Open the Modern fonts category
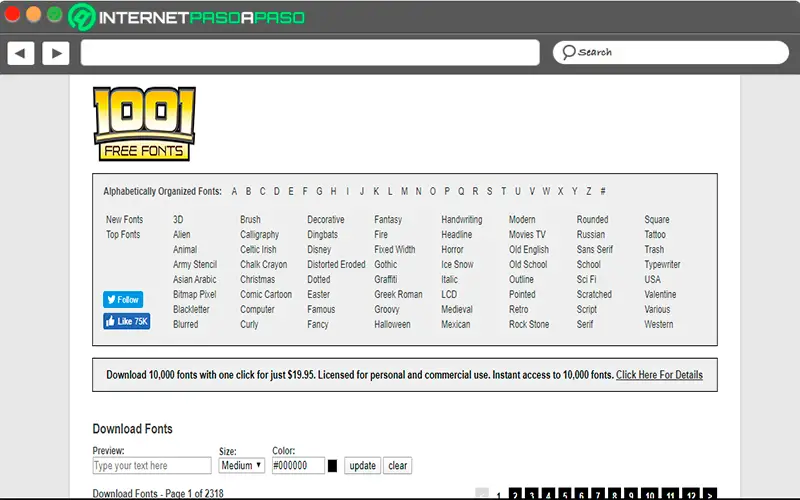800x500 pixels. coord(522,219)
